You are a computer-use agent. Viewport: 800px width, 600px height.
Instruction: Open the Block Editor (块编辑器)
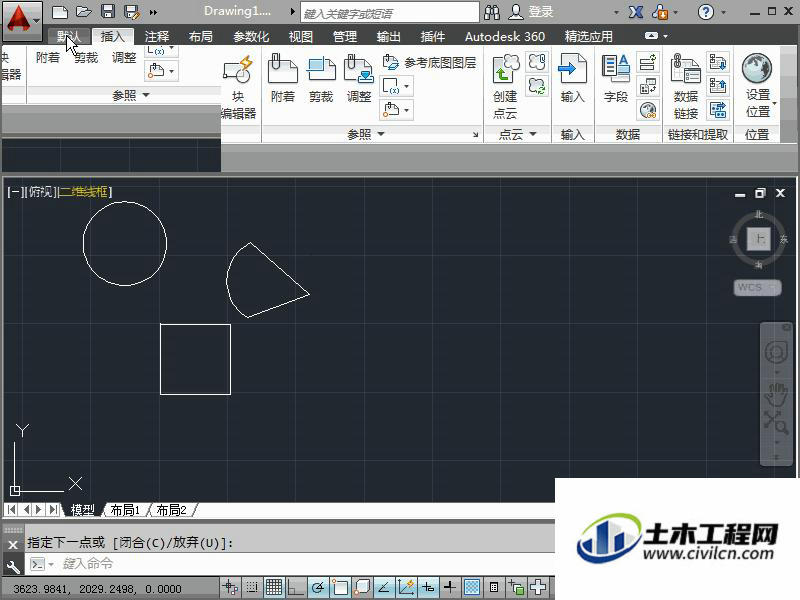point(238,87)
